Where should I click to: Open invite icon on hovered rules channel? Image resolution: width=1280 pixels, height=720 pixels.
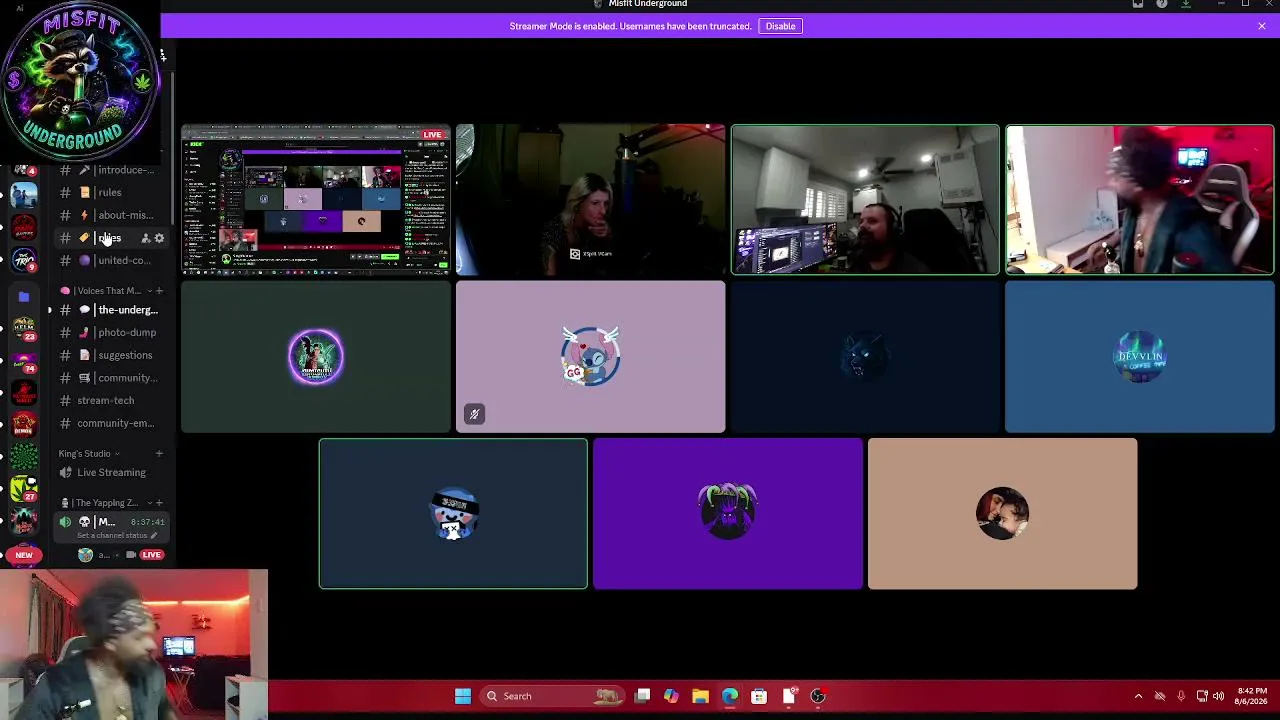pyautogui.click(x=145, y=238)
